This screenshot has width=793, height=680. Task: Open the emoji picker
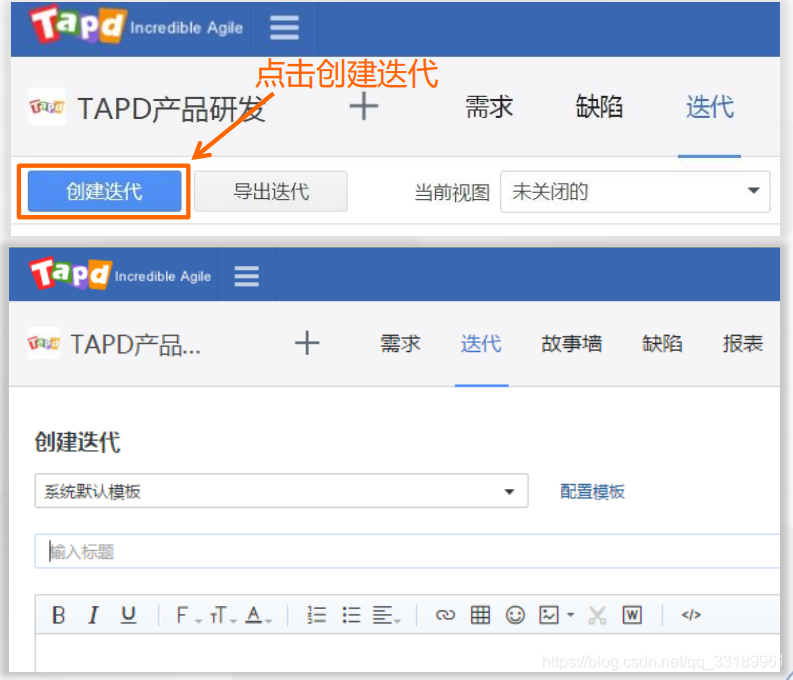515,615
